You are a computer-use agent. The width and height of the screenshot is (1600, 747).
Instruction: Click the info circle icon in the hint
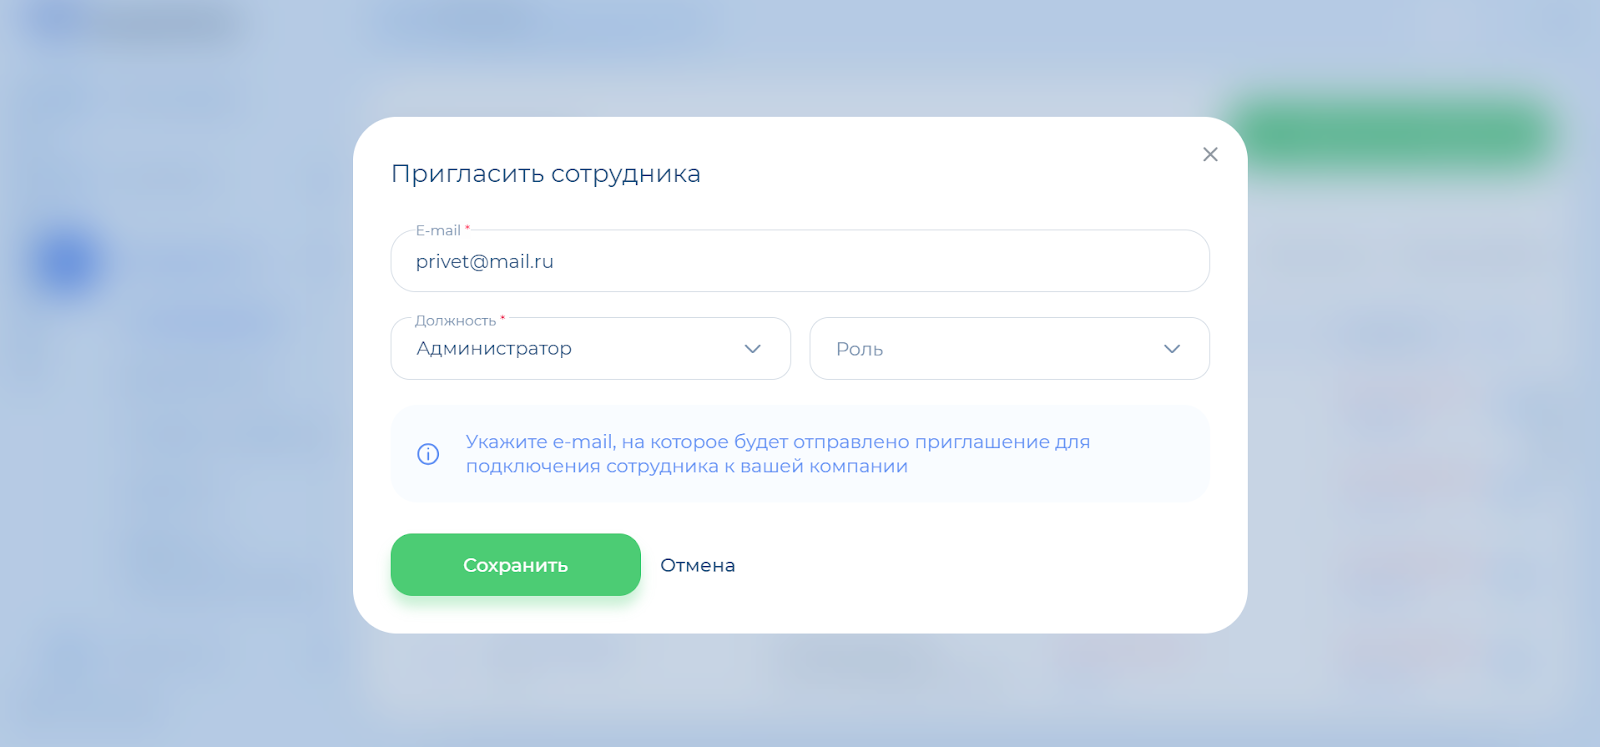coord(428,454)
